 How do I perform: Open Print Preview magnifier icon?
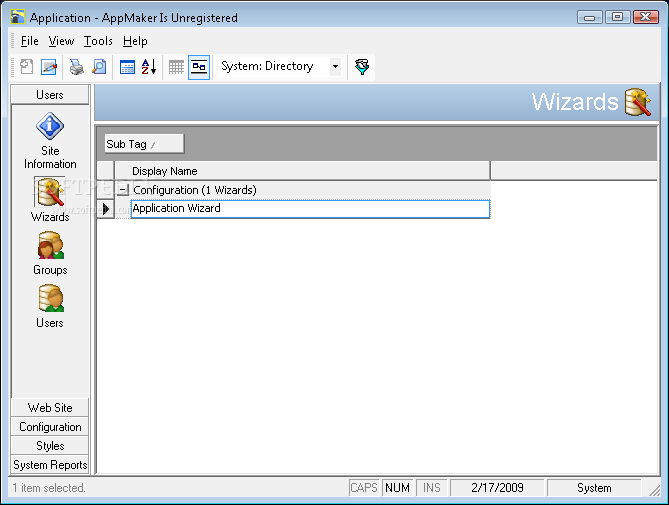(99, 67)
